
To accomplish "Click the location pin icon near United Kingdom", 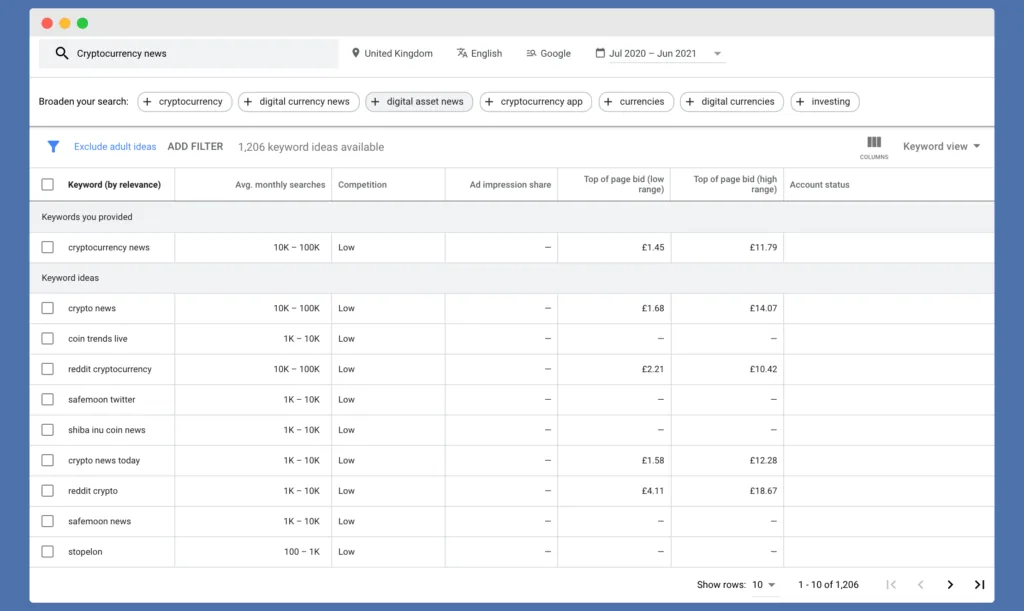I will (355, 52).
